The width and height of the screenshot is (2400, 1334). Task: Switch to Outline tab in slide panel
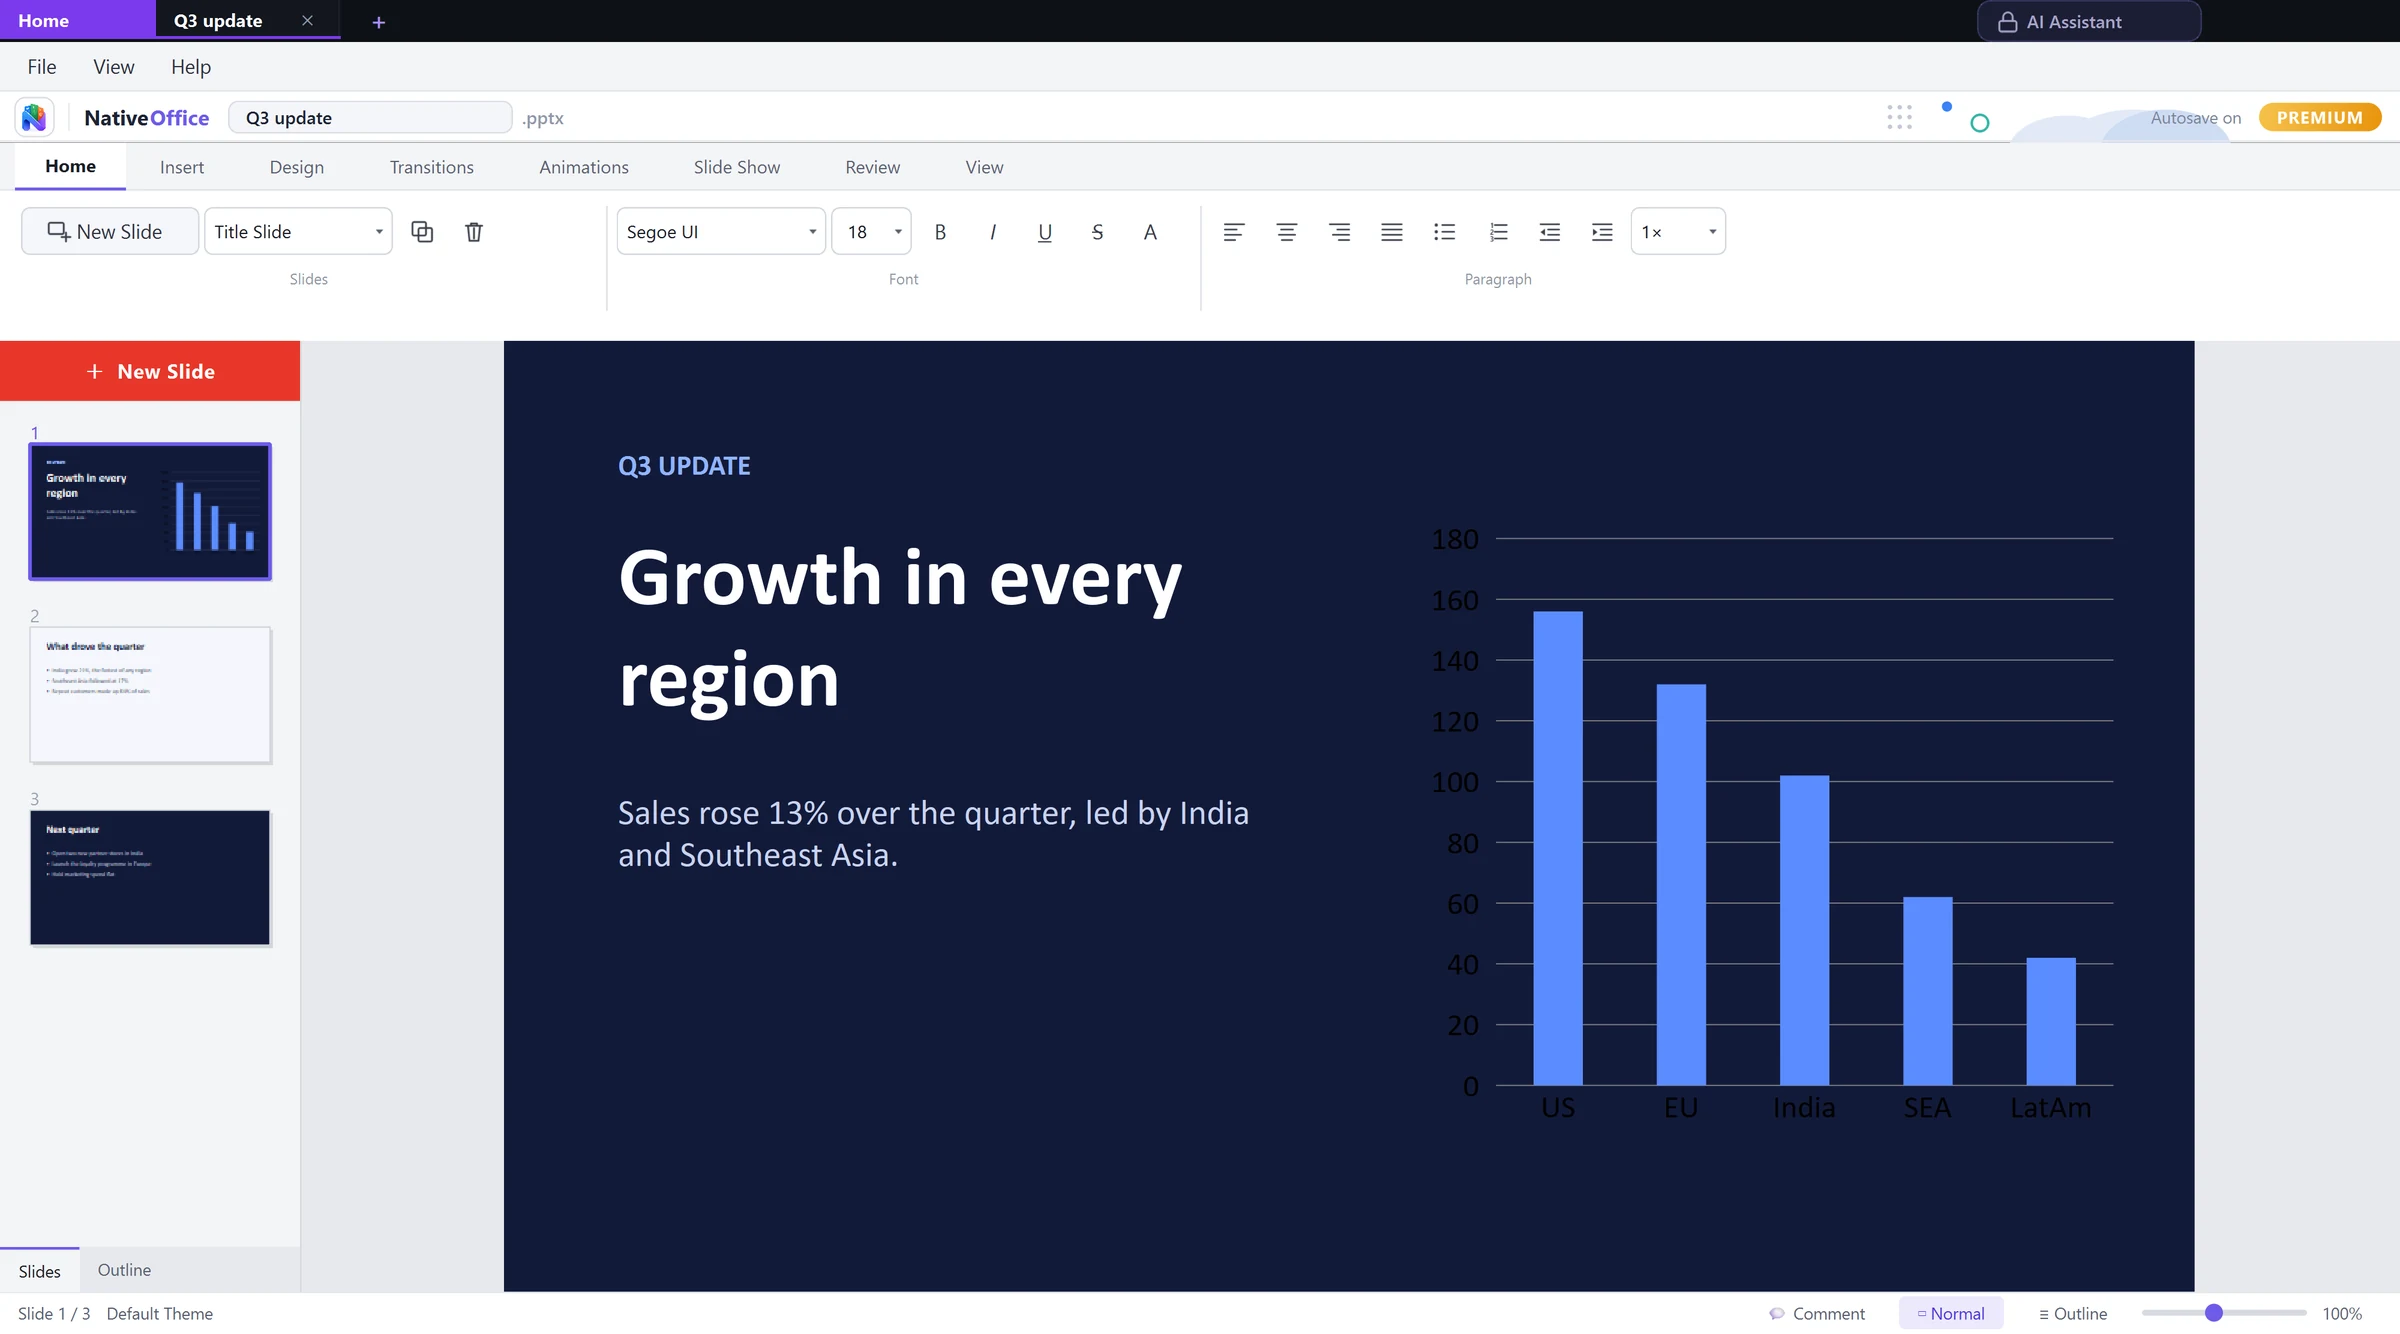pyautogui.click(x=124, y=1270)
